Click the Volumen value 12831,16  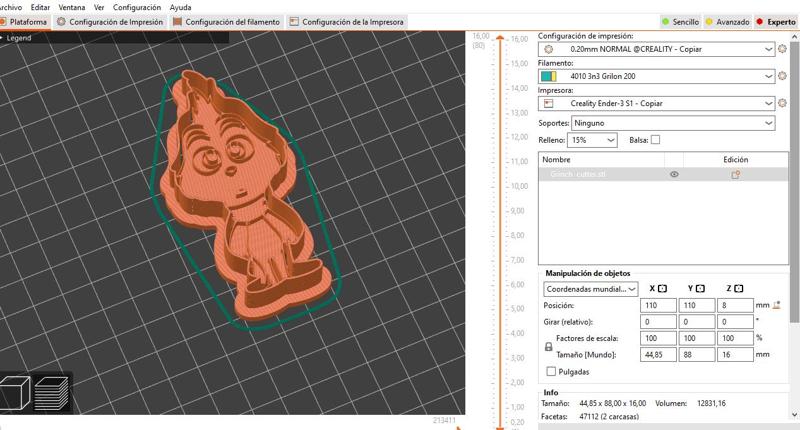pyautogui.click(x=711, y=403)
